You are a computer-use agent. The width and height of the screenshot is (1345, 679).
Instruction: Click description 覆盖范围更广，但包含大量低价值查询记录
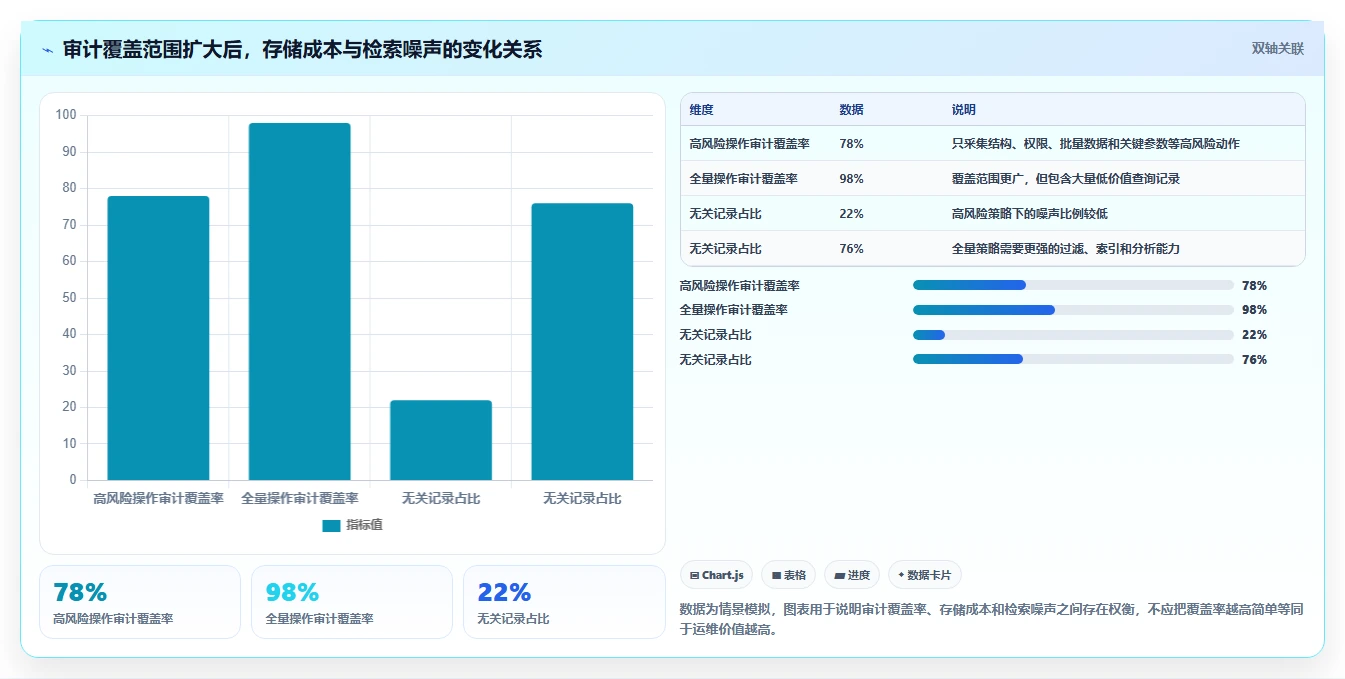tap(1066, 179)
